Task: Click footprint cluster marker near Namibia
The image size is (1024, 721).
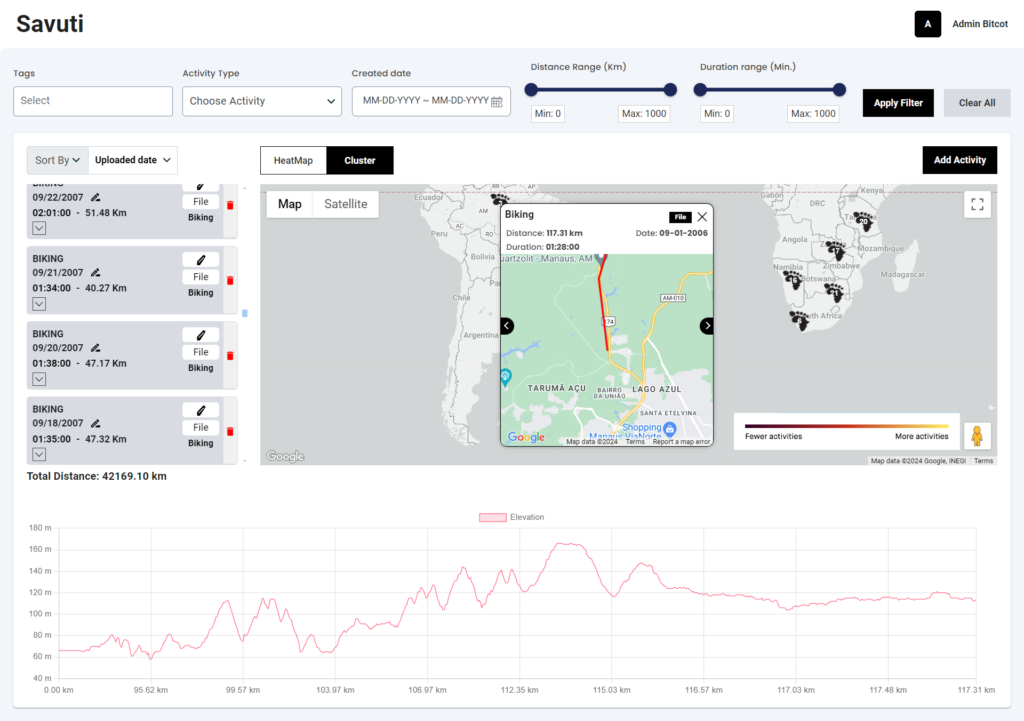Action: click(x=793, y=280)
